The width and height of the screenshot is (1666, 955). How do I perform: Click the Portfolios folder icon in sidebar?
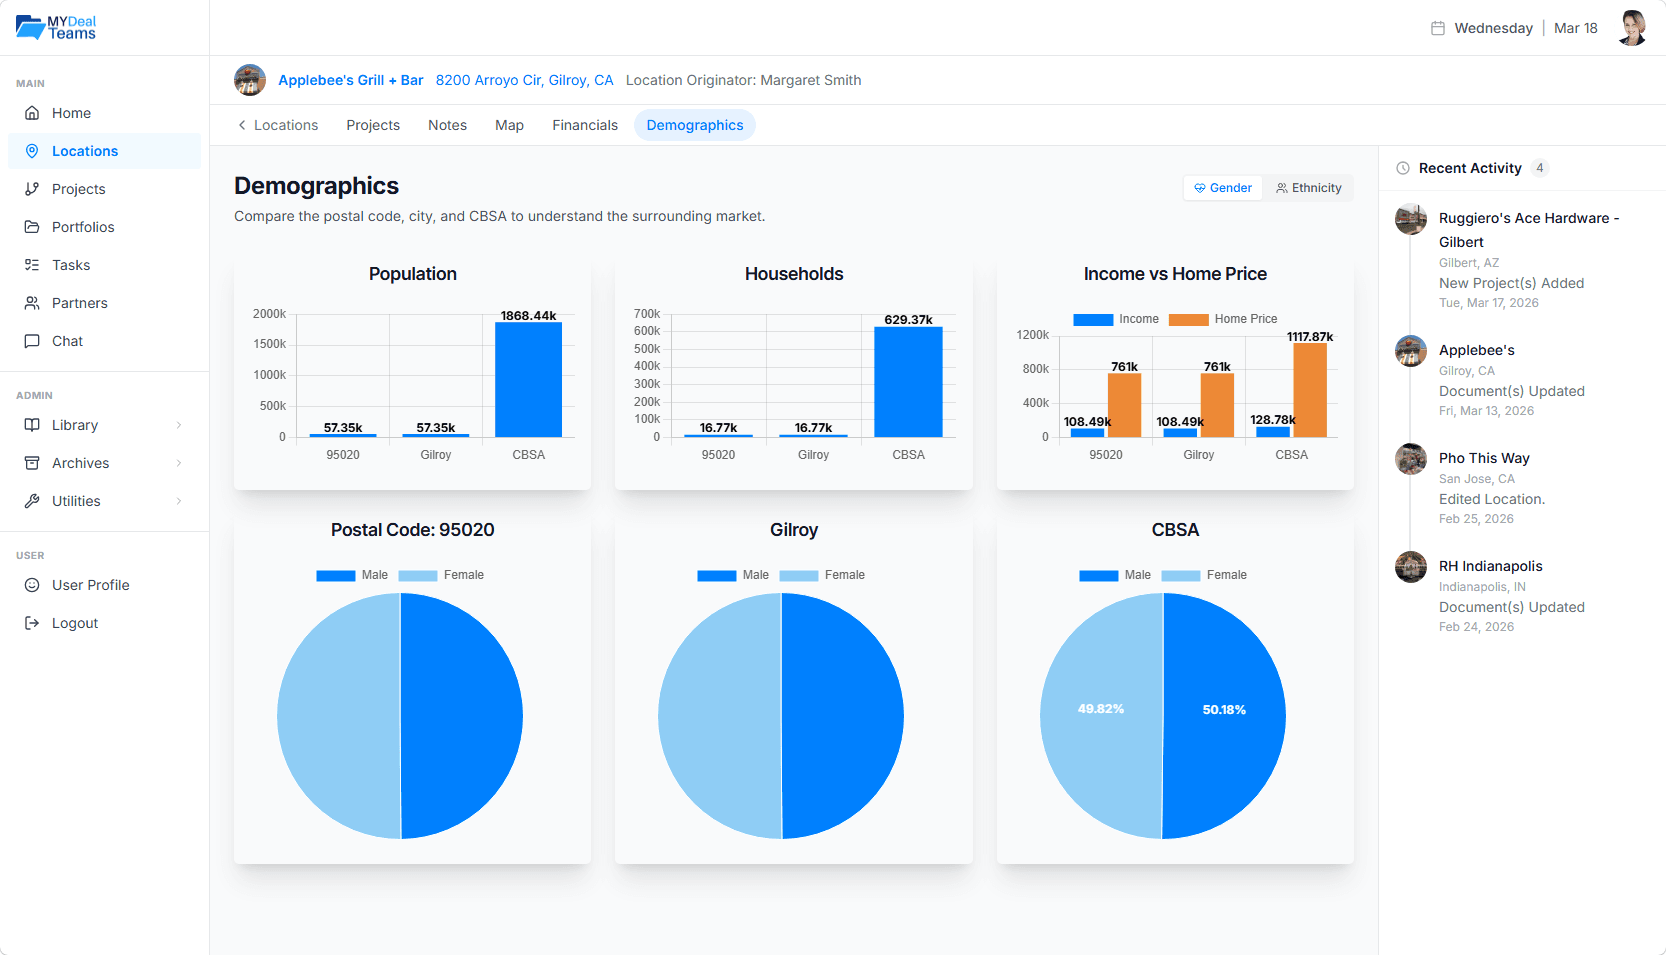32,227
